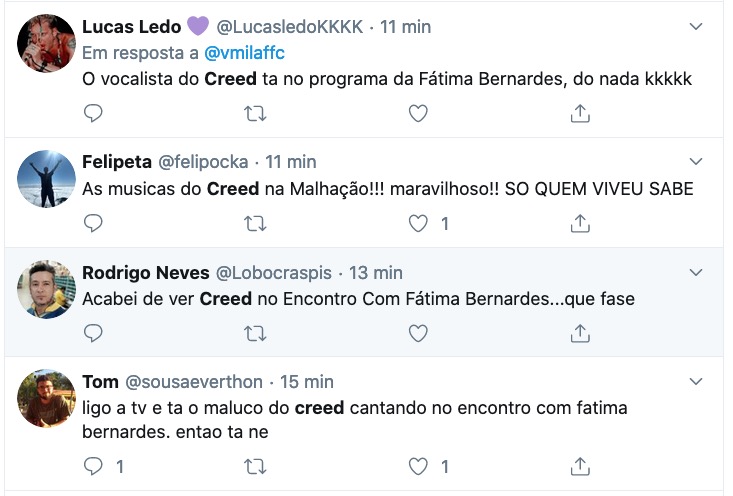Open Rodrigo Neves's profile name link
The height and width of the screenshot is (496, 733).
(x=146, y=272)
